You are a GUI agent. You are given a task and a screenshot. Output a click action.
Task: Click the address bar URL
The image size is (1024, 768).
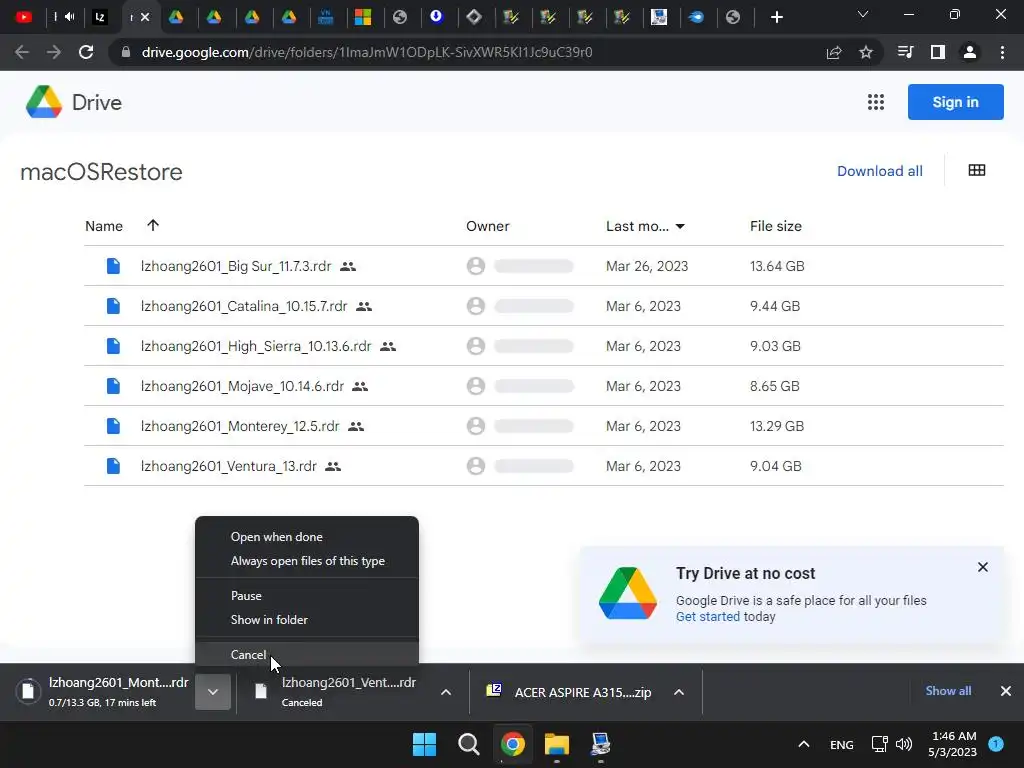click(x=367, y=52)
